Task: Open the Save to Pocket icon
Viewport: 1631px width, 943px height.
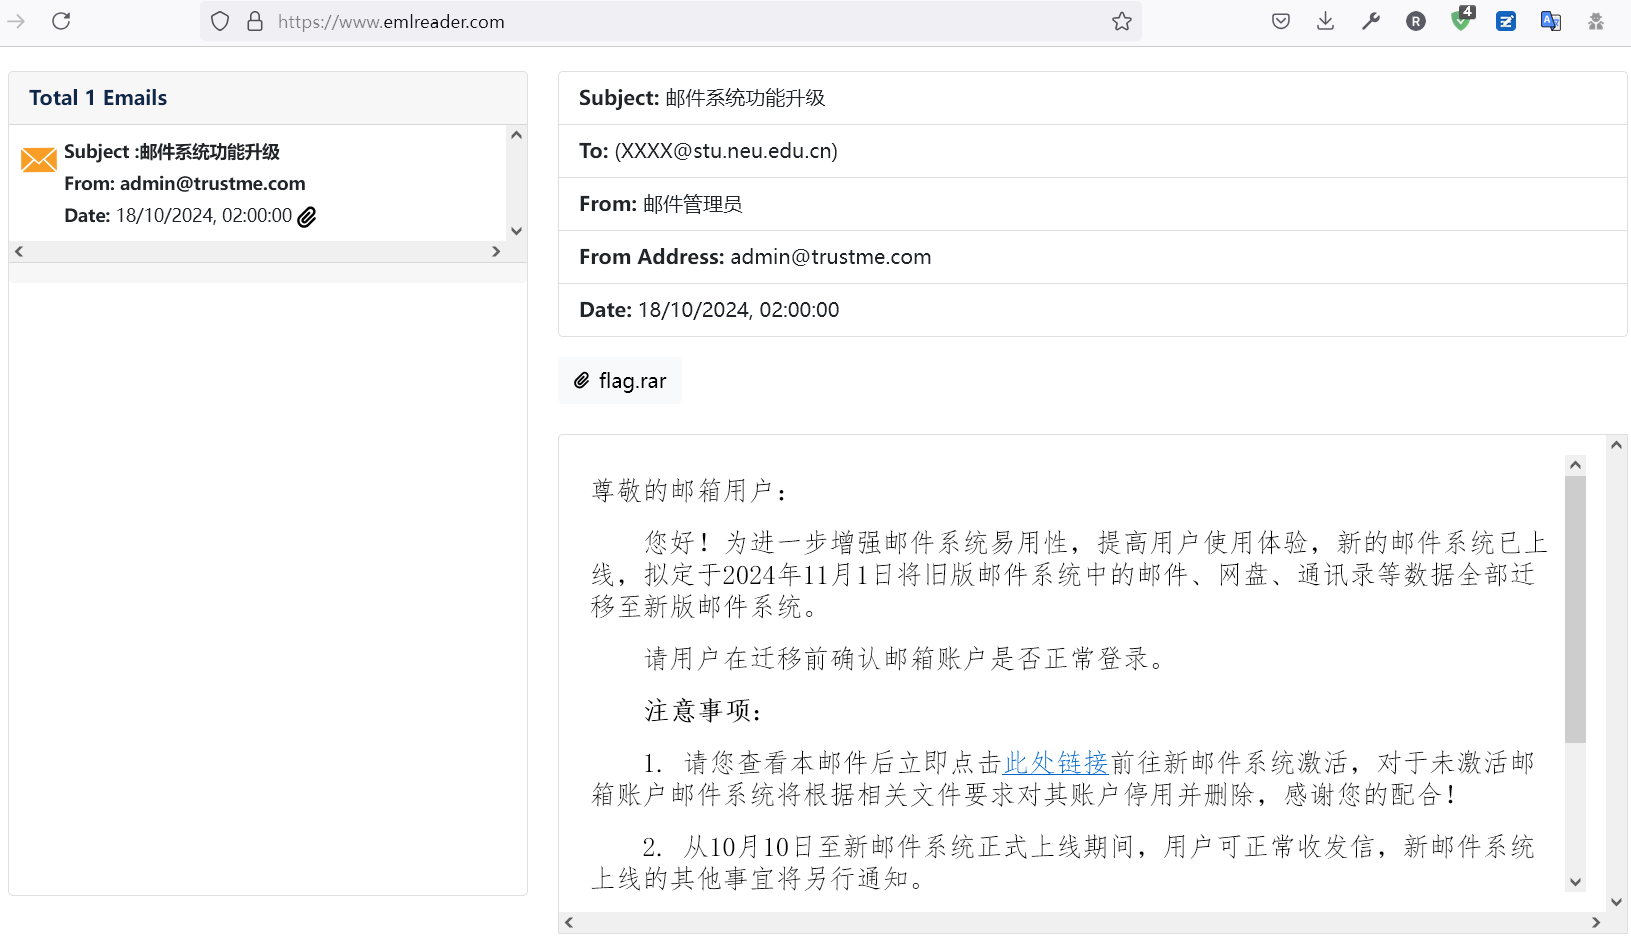Action: tap(1281, 21)
